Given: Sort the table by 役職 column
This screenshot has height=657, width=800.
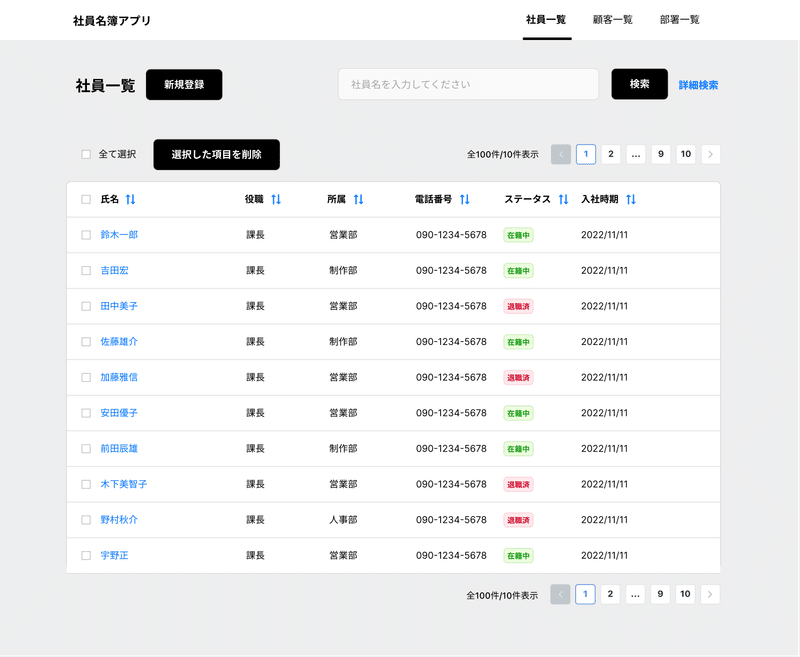Looking at the screenshot, I should click(x=276, y=199).
